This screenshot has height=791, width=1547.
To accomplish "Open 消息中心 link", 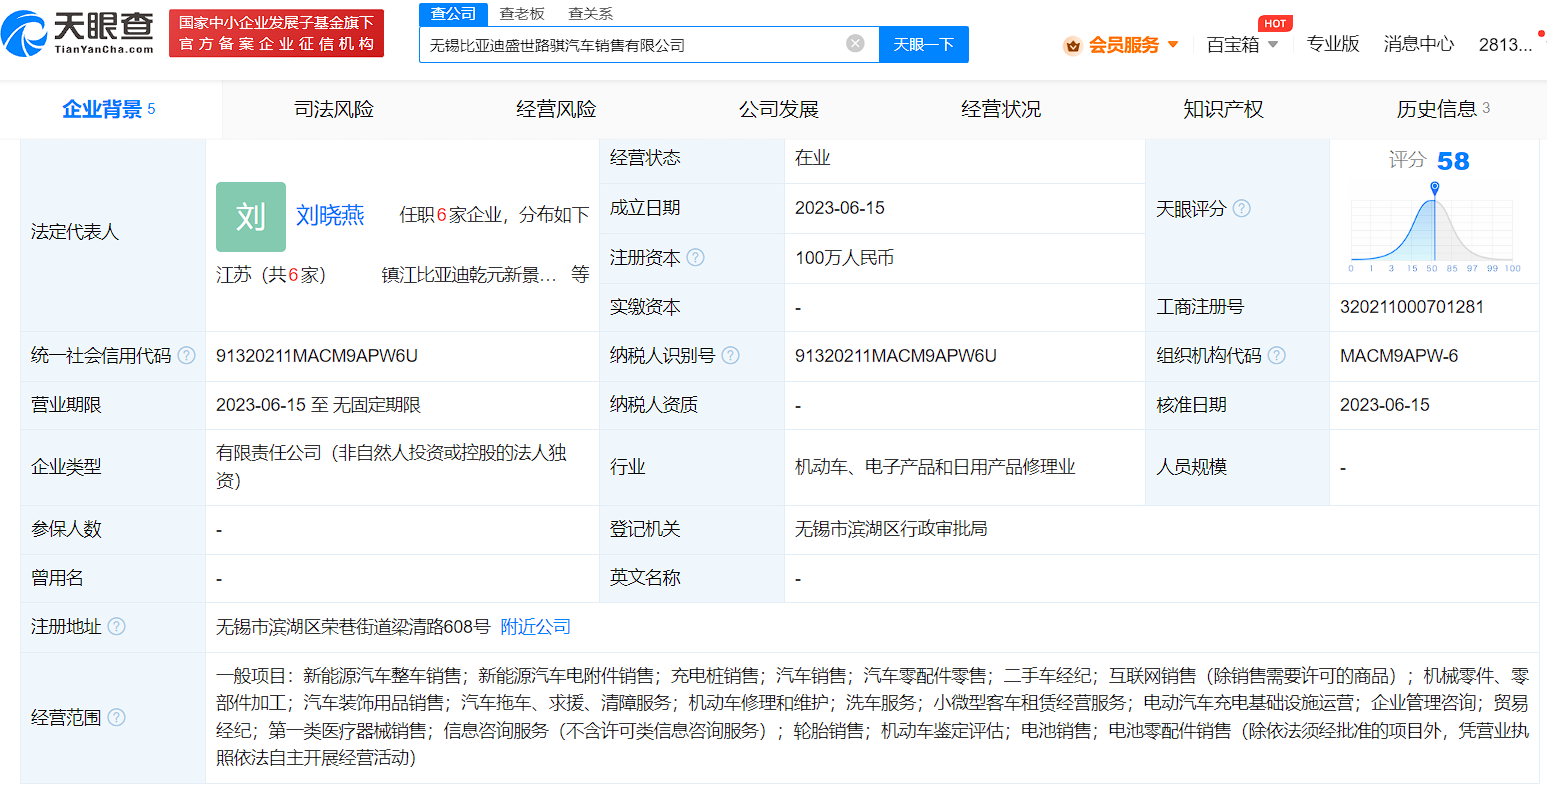I will tap(1418, 44).
